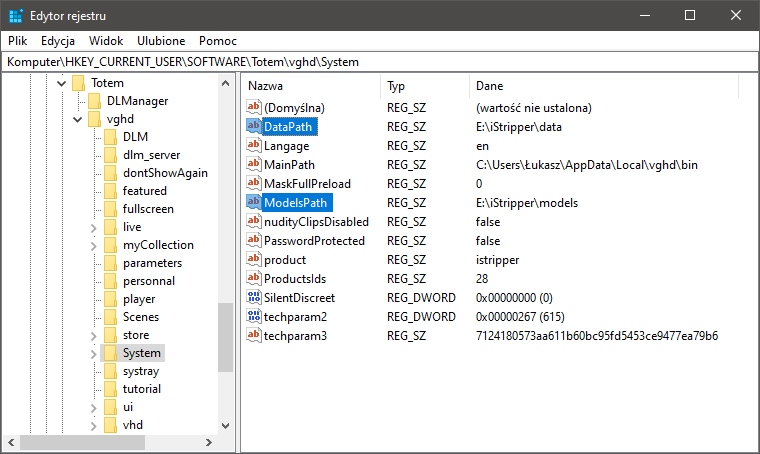Viewport: 760px width, 454px height.
Task: Open the Ulubione menu
Action: pos(161,41)
